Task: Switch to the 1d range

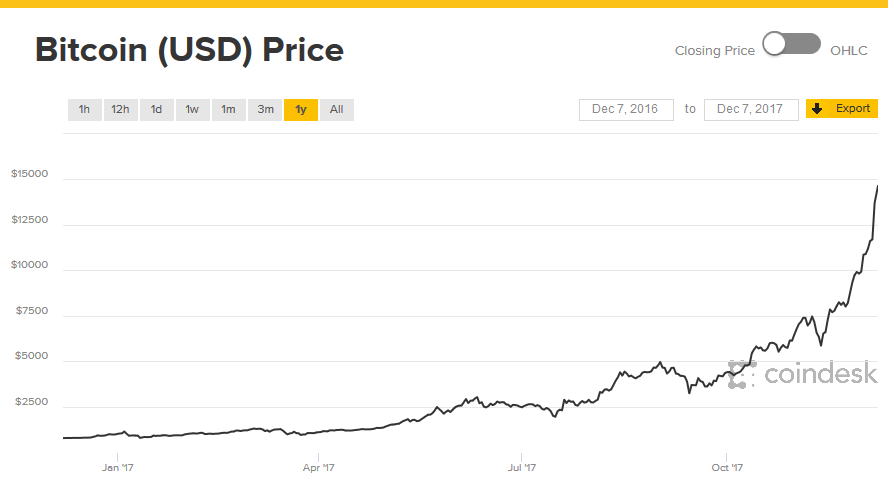Action: [156, 110]
